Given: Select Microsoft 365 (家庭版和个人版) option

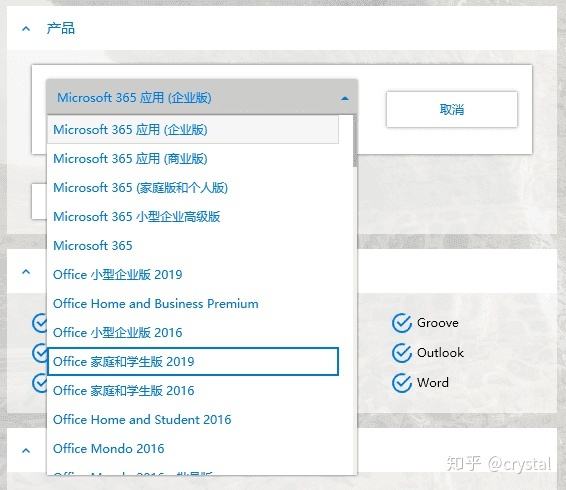Looking at the screenshot, I should point(193,187).
